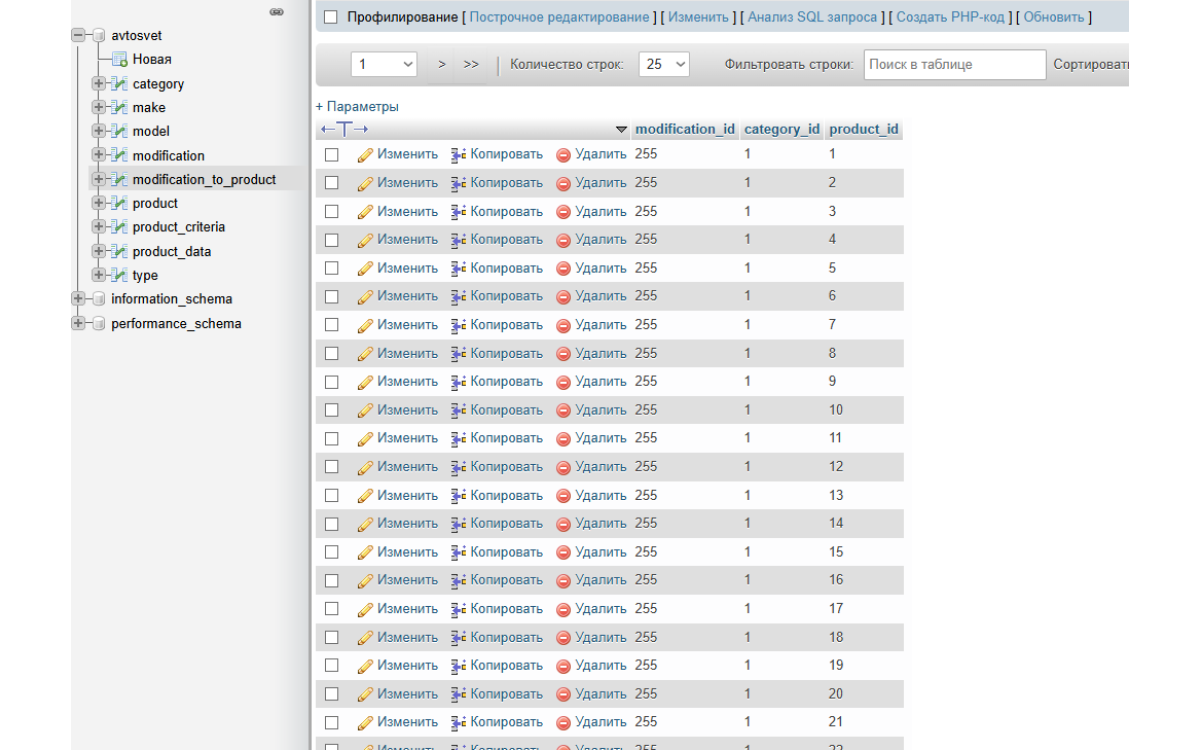Screen dimensions: 1200x750
Task: Click the database icon next to information_schema
Action: pos(98,299)
